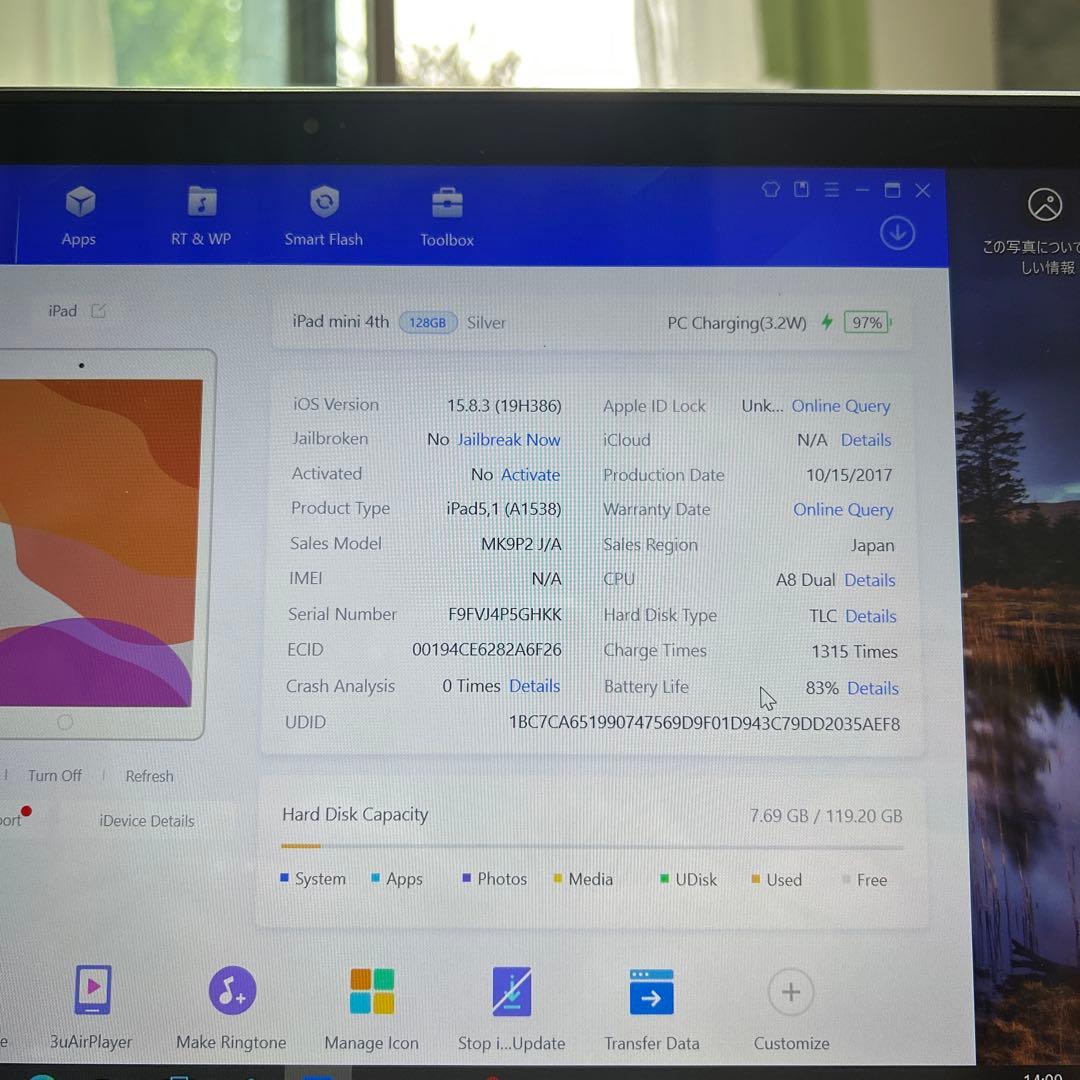Click the Activate link
This screenshot has width=1080, height=1080.
(x=530, y=475)
